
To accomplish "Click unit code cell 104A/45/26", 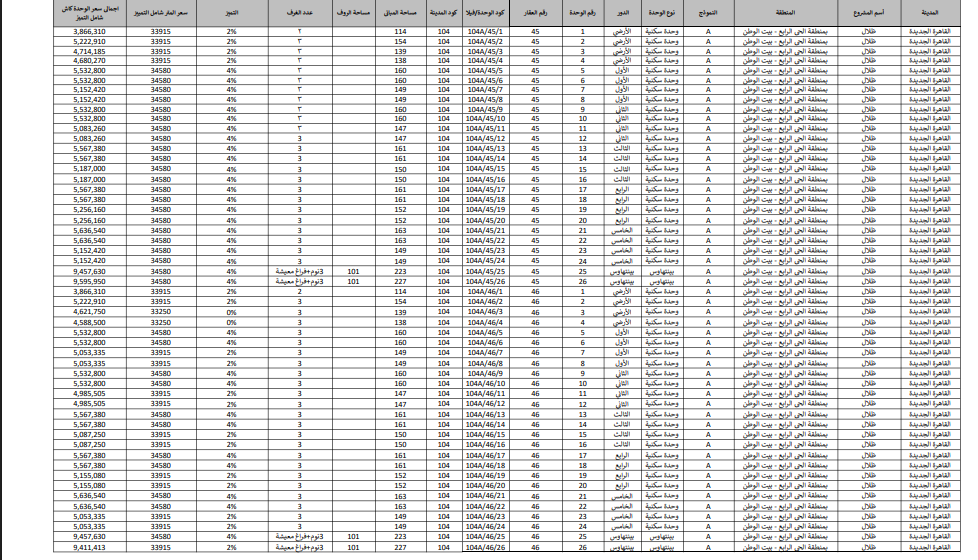I will 485,282.
